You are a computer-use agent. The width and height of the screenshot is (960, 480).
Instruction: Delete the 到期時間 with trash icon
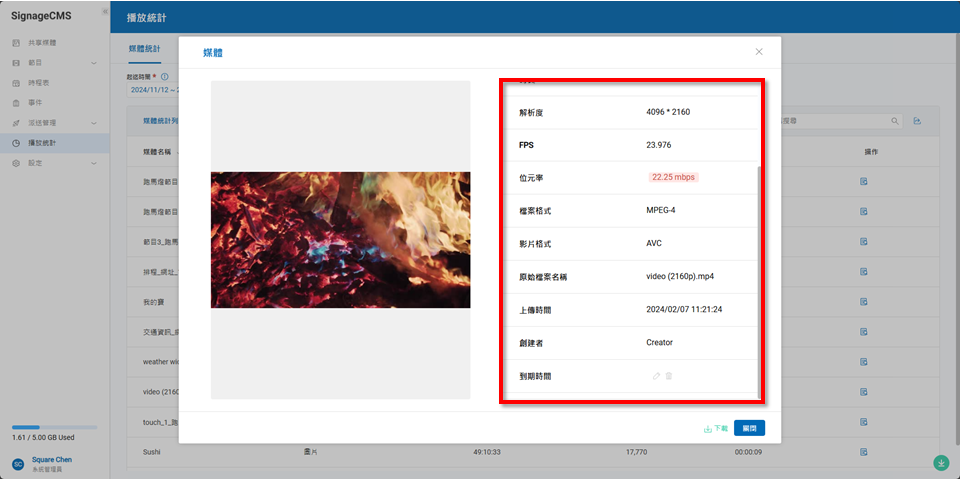[669, 376]
